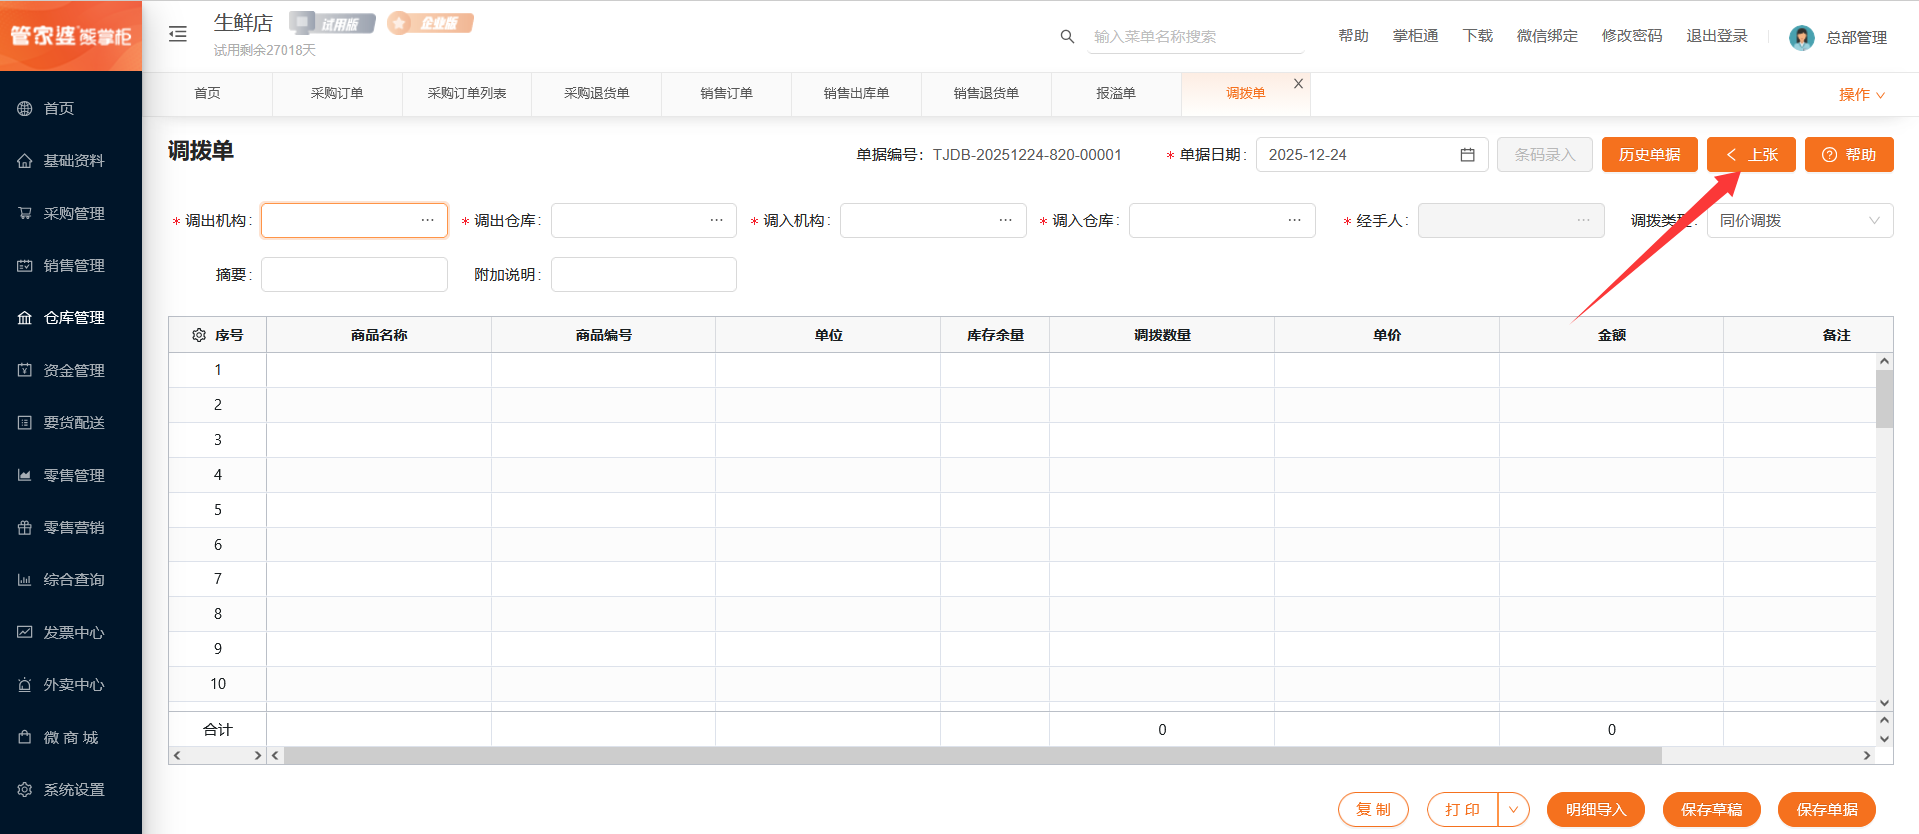
Task: Click the search magnifier icon
Action: pos(1067,37)
